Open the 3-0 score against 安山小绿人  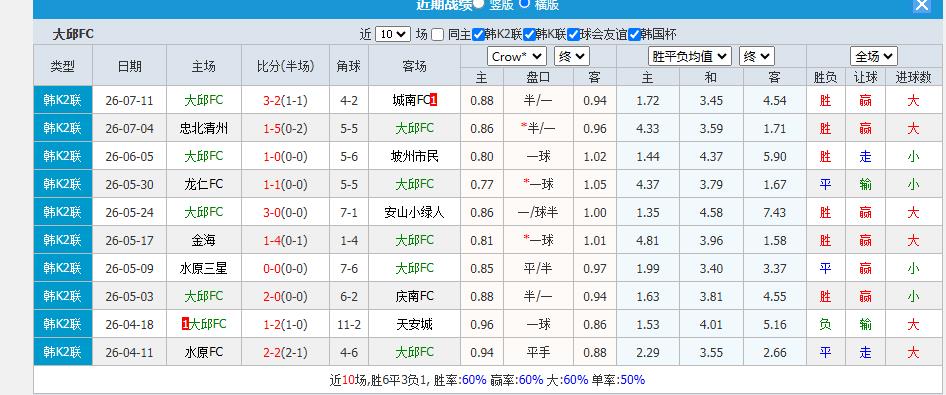click(x=273, y=212)
